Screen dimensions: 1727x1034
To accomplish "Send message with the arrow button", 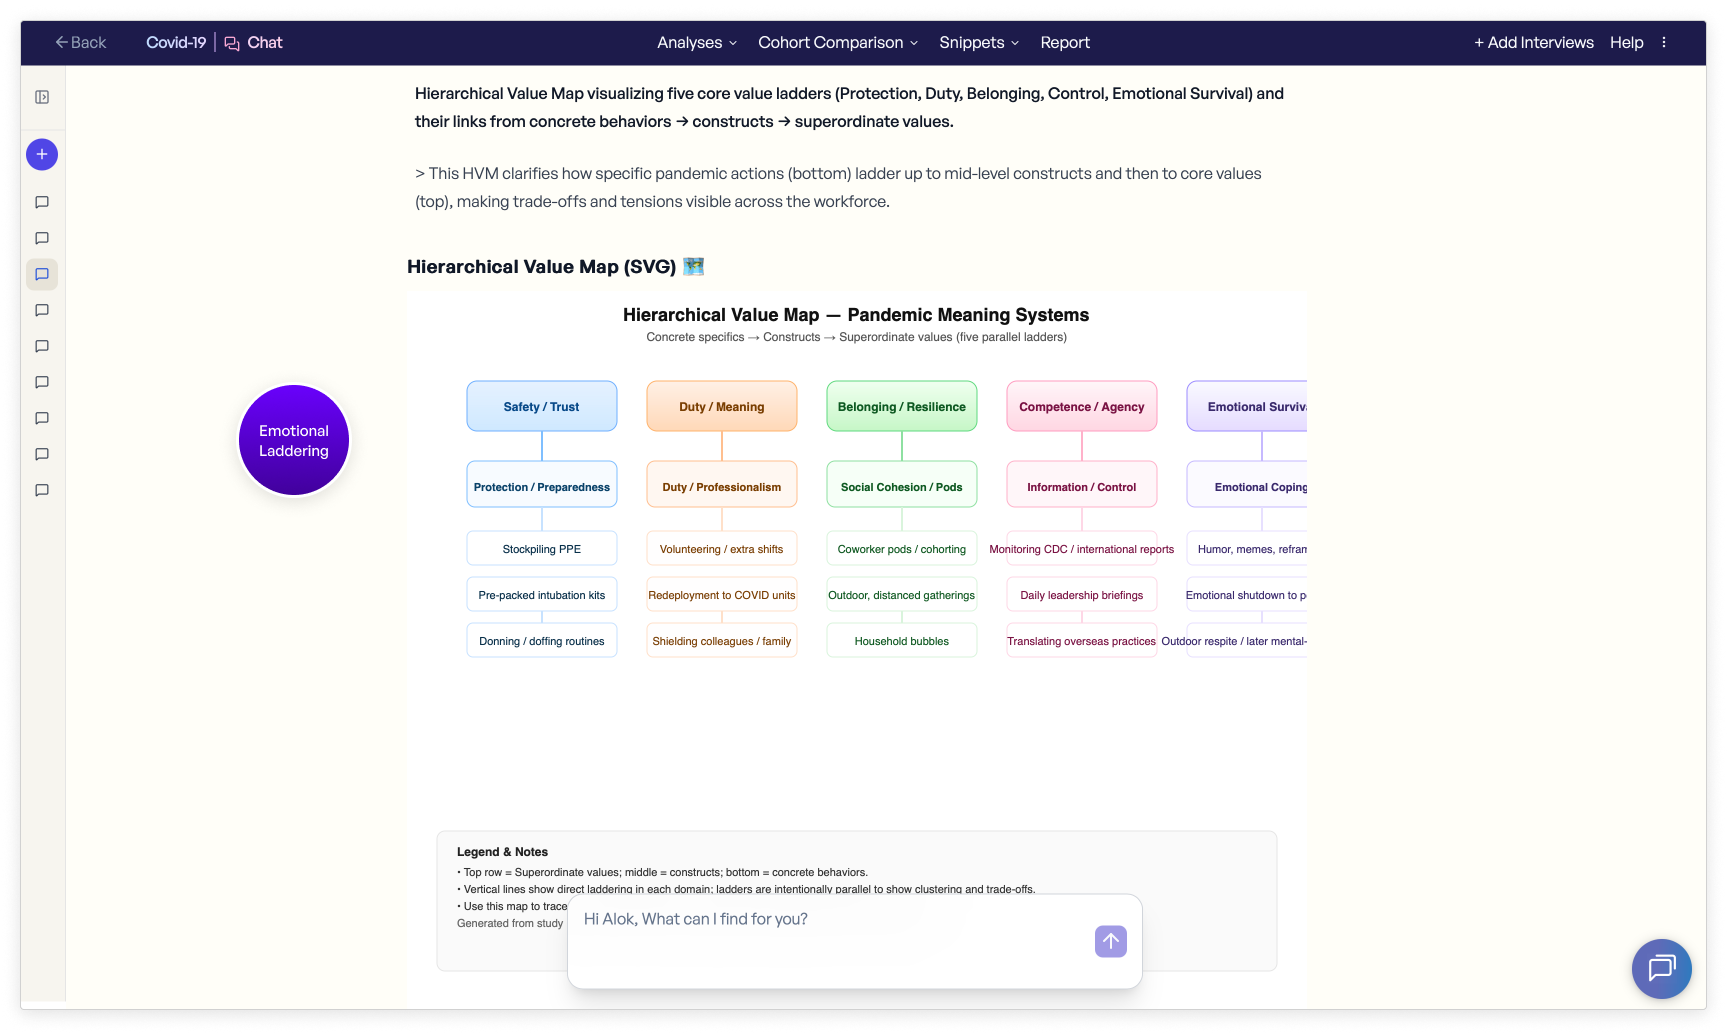I will pyautogui.click(x=1110, y=941).
